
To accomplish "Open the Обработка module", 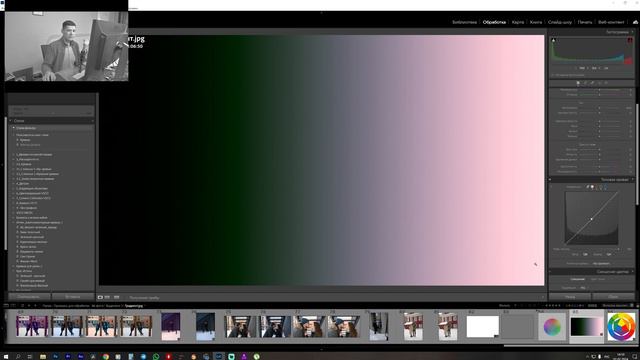I will [494, 22].
